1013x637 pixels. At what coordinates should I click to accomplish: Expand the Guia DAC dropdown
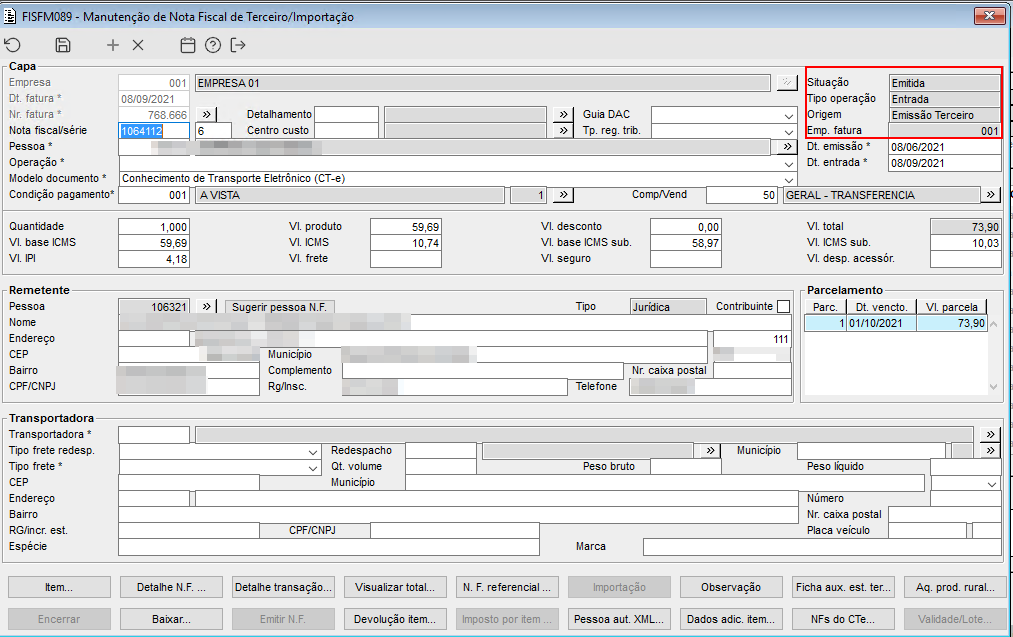(x=789, y=115)
